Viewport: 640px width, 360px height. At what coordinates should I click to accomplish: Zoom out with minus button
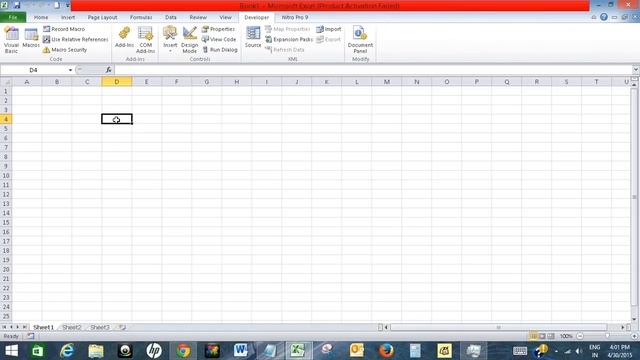580,336
